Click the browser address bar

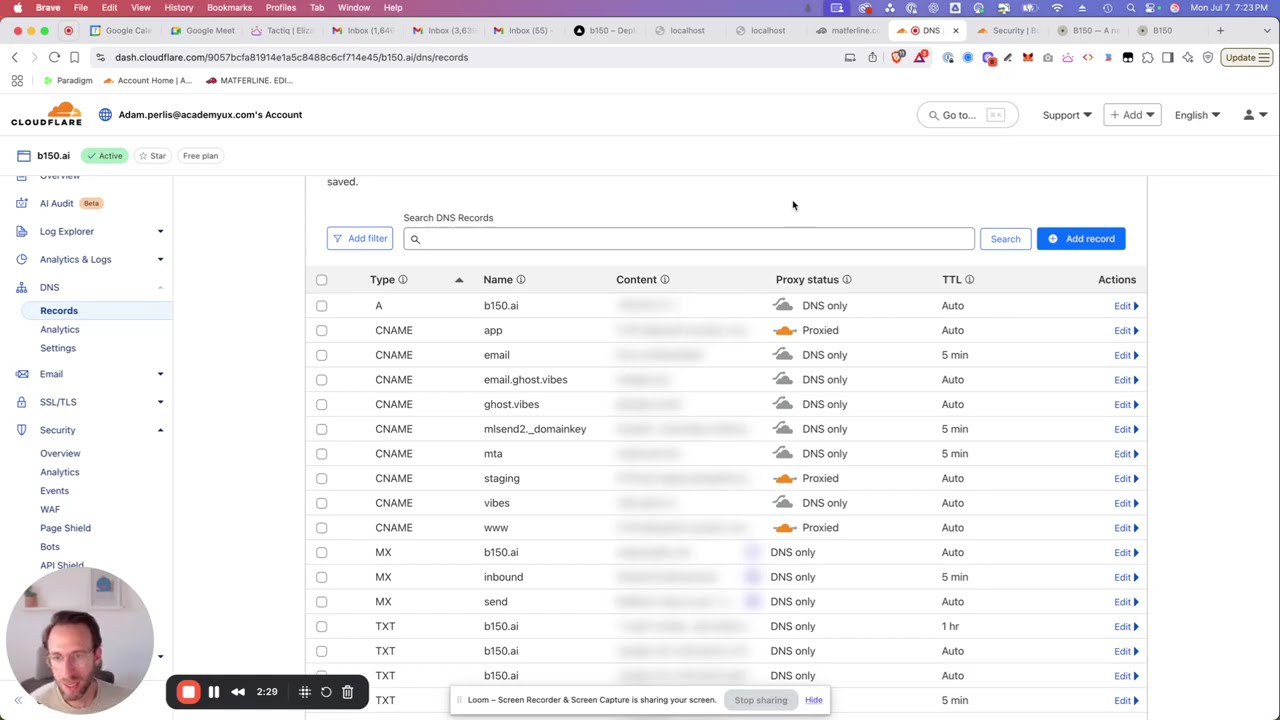(x=470, y=57)
